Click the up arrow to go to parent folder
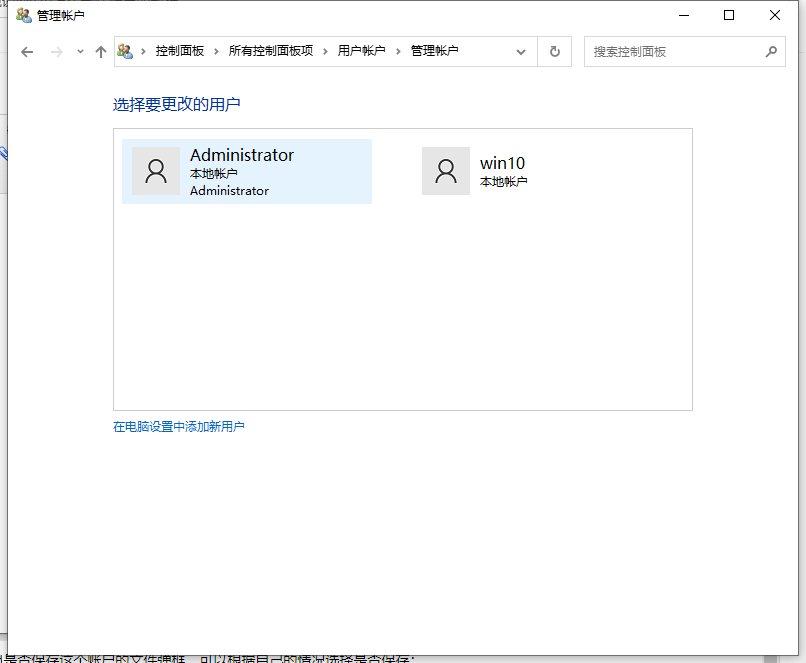This screenshot has height=663, width=806. (x=99, y=51)
